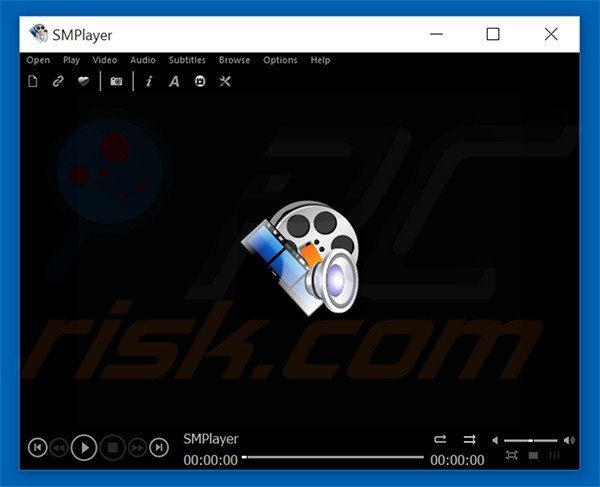Click the fast forward button

tap(137, 447)
